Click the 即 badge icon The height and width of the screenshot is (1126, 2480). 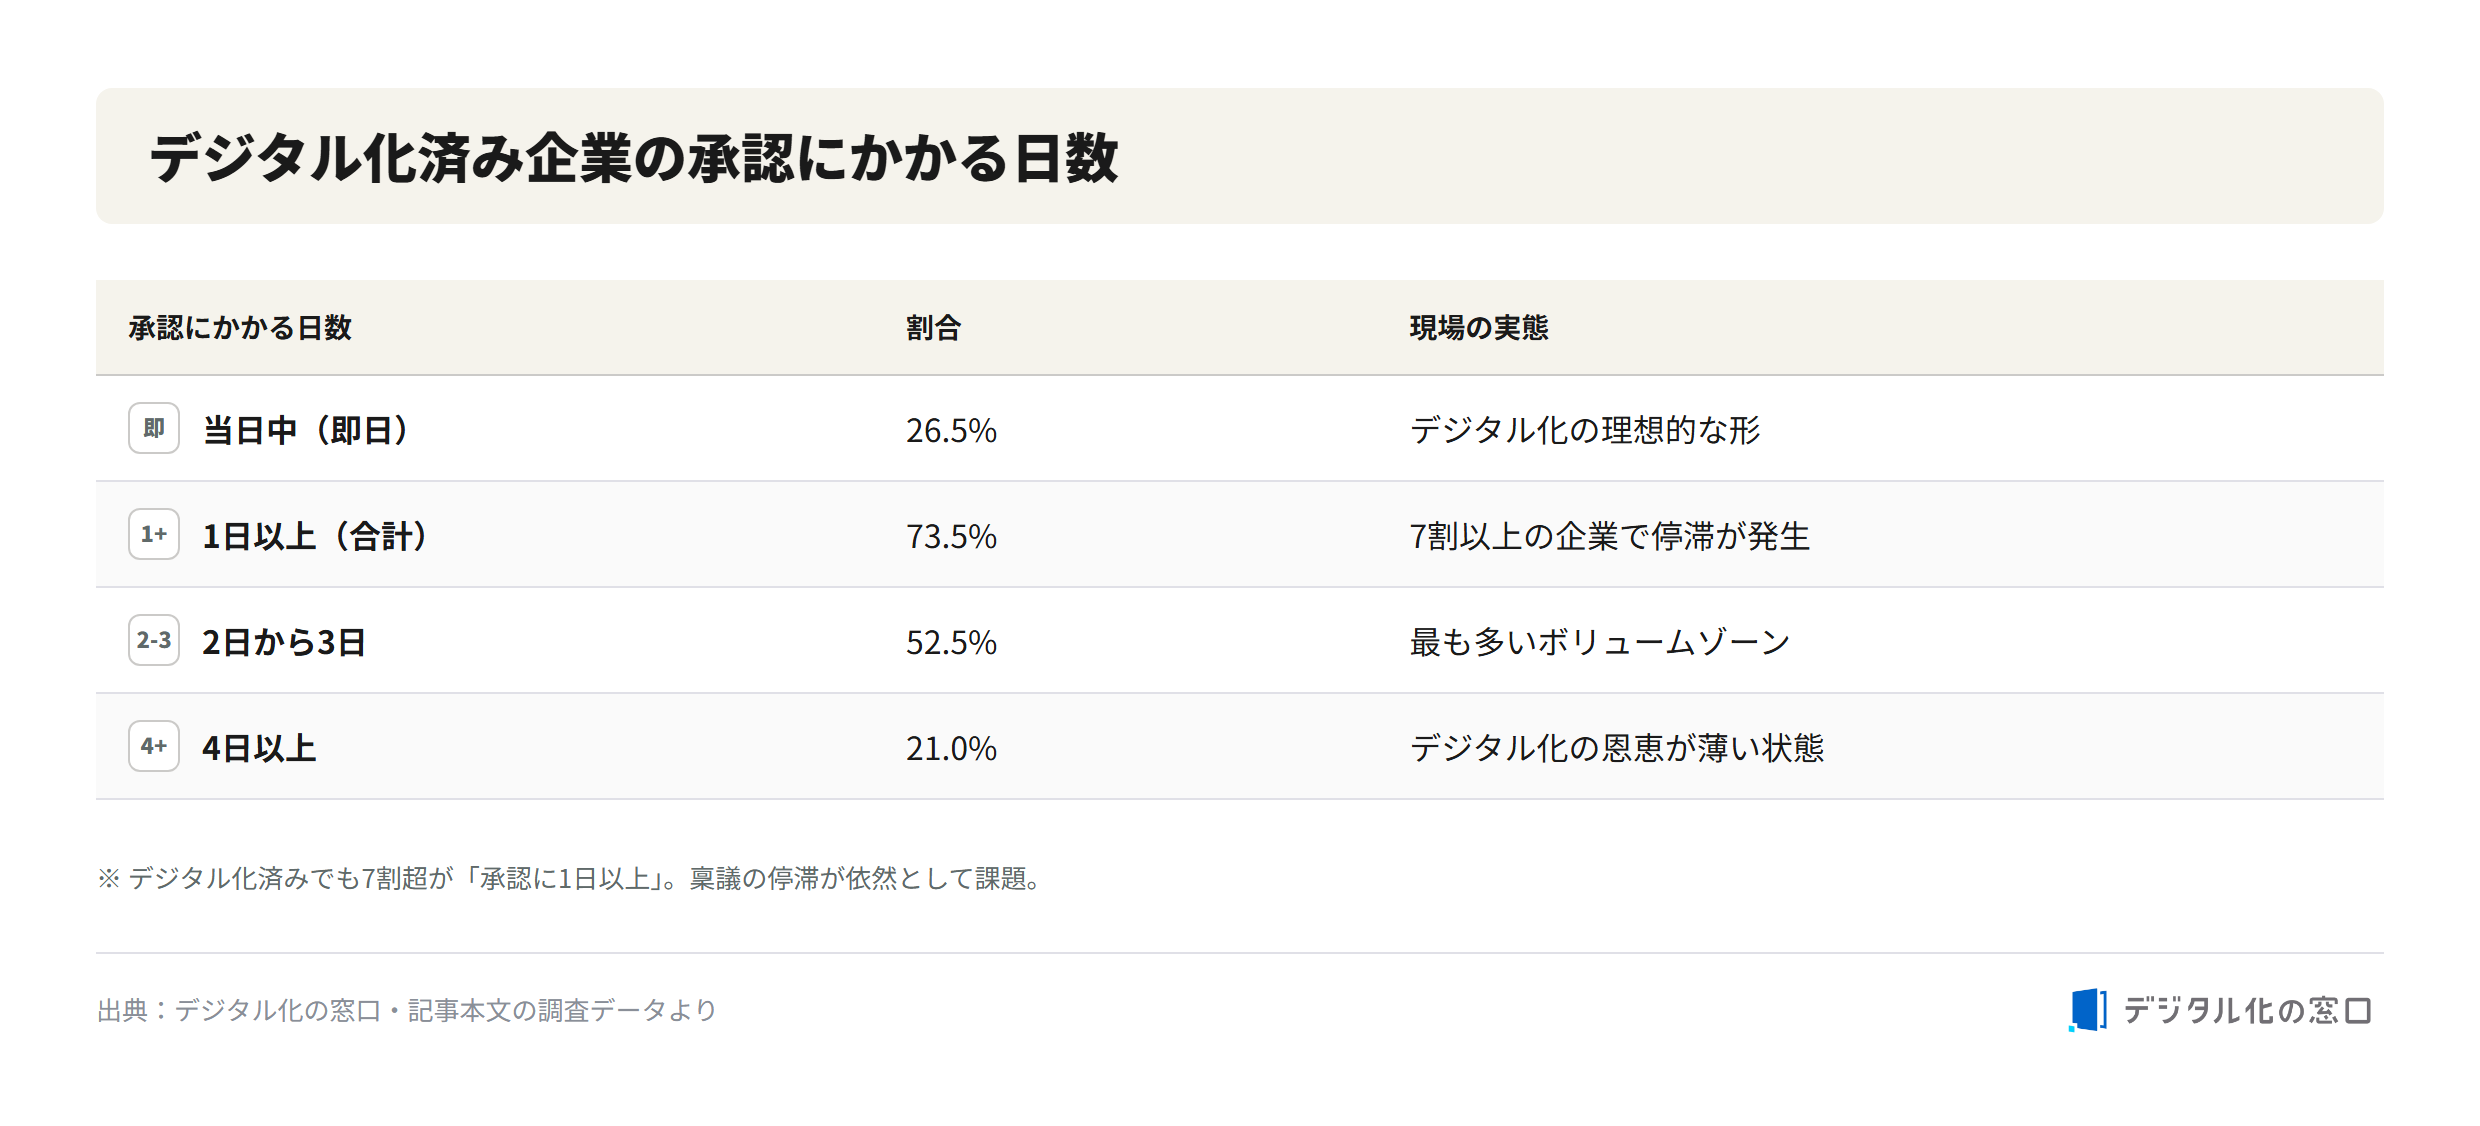tap(154, 428)
